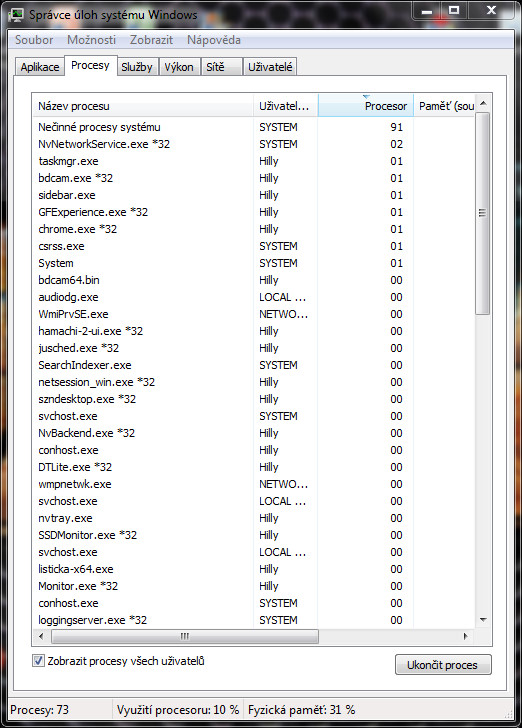This screenshot has height=728, width=522.
Task: Open the Zobrazit menu
Action: 151,40
